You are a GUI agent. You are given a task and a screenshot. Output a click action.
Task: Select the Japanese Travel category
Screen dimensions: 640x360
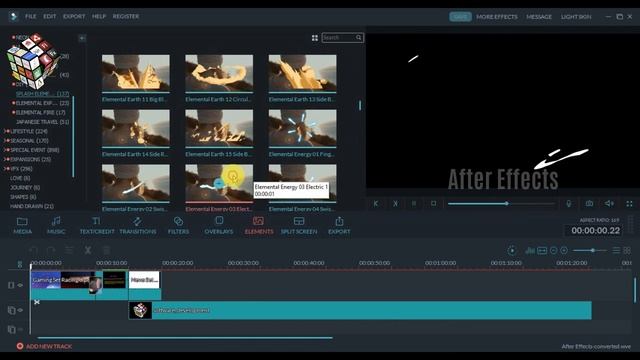[x=42, y=122]
